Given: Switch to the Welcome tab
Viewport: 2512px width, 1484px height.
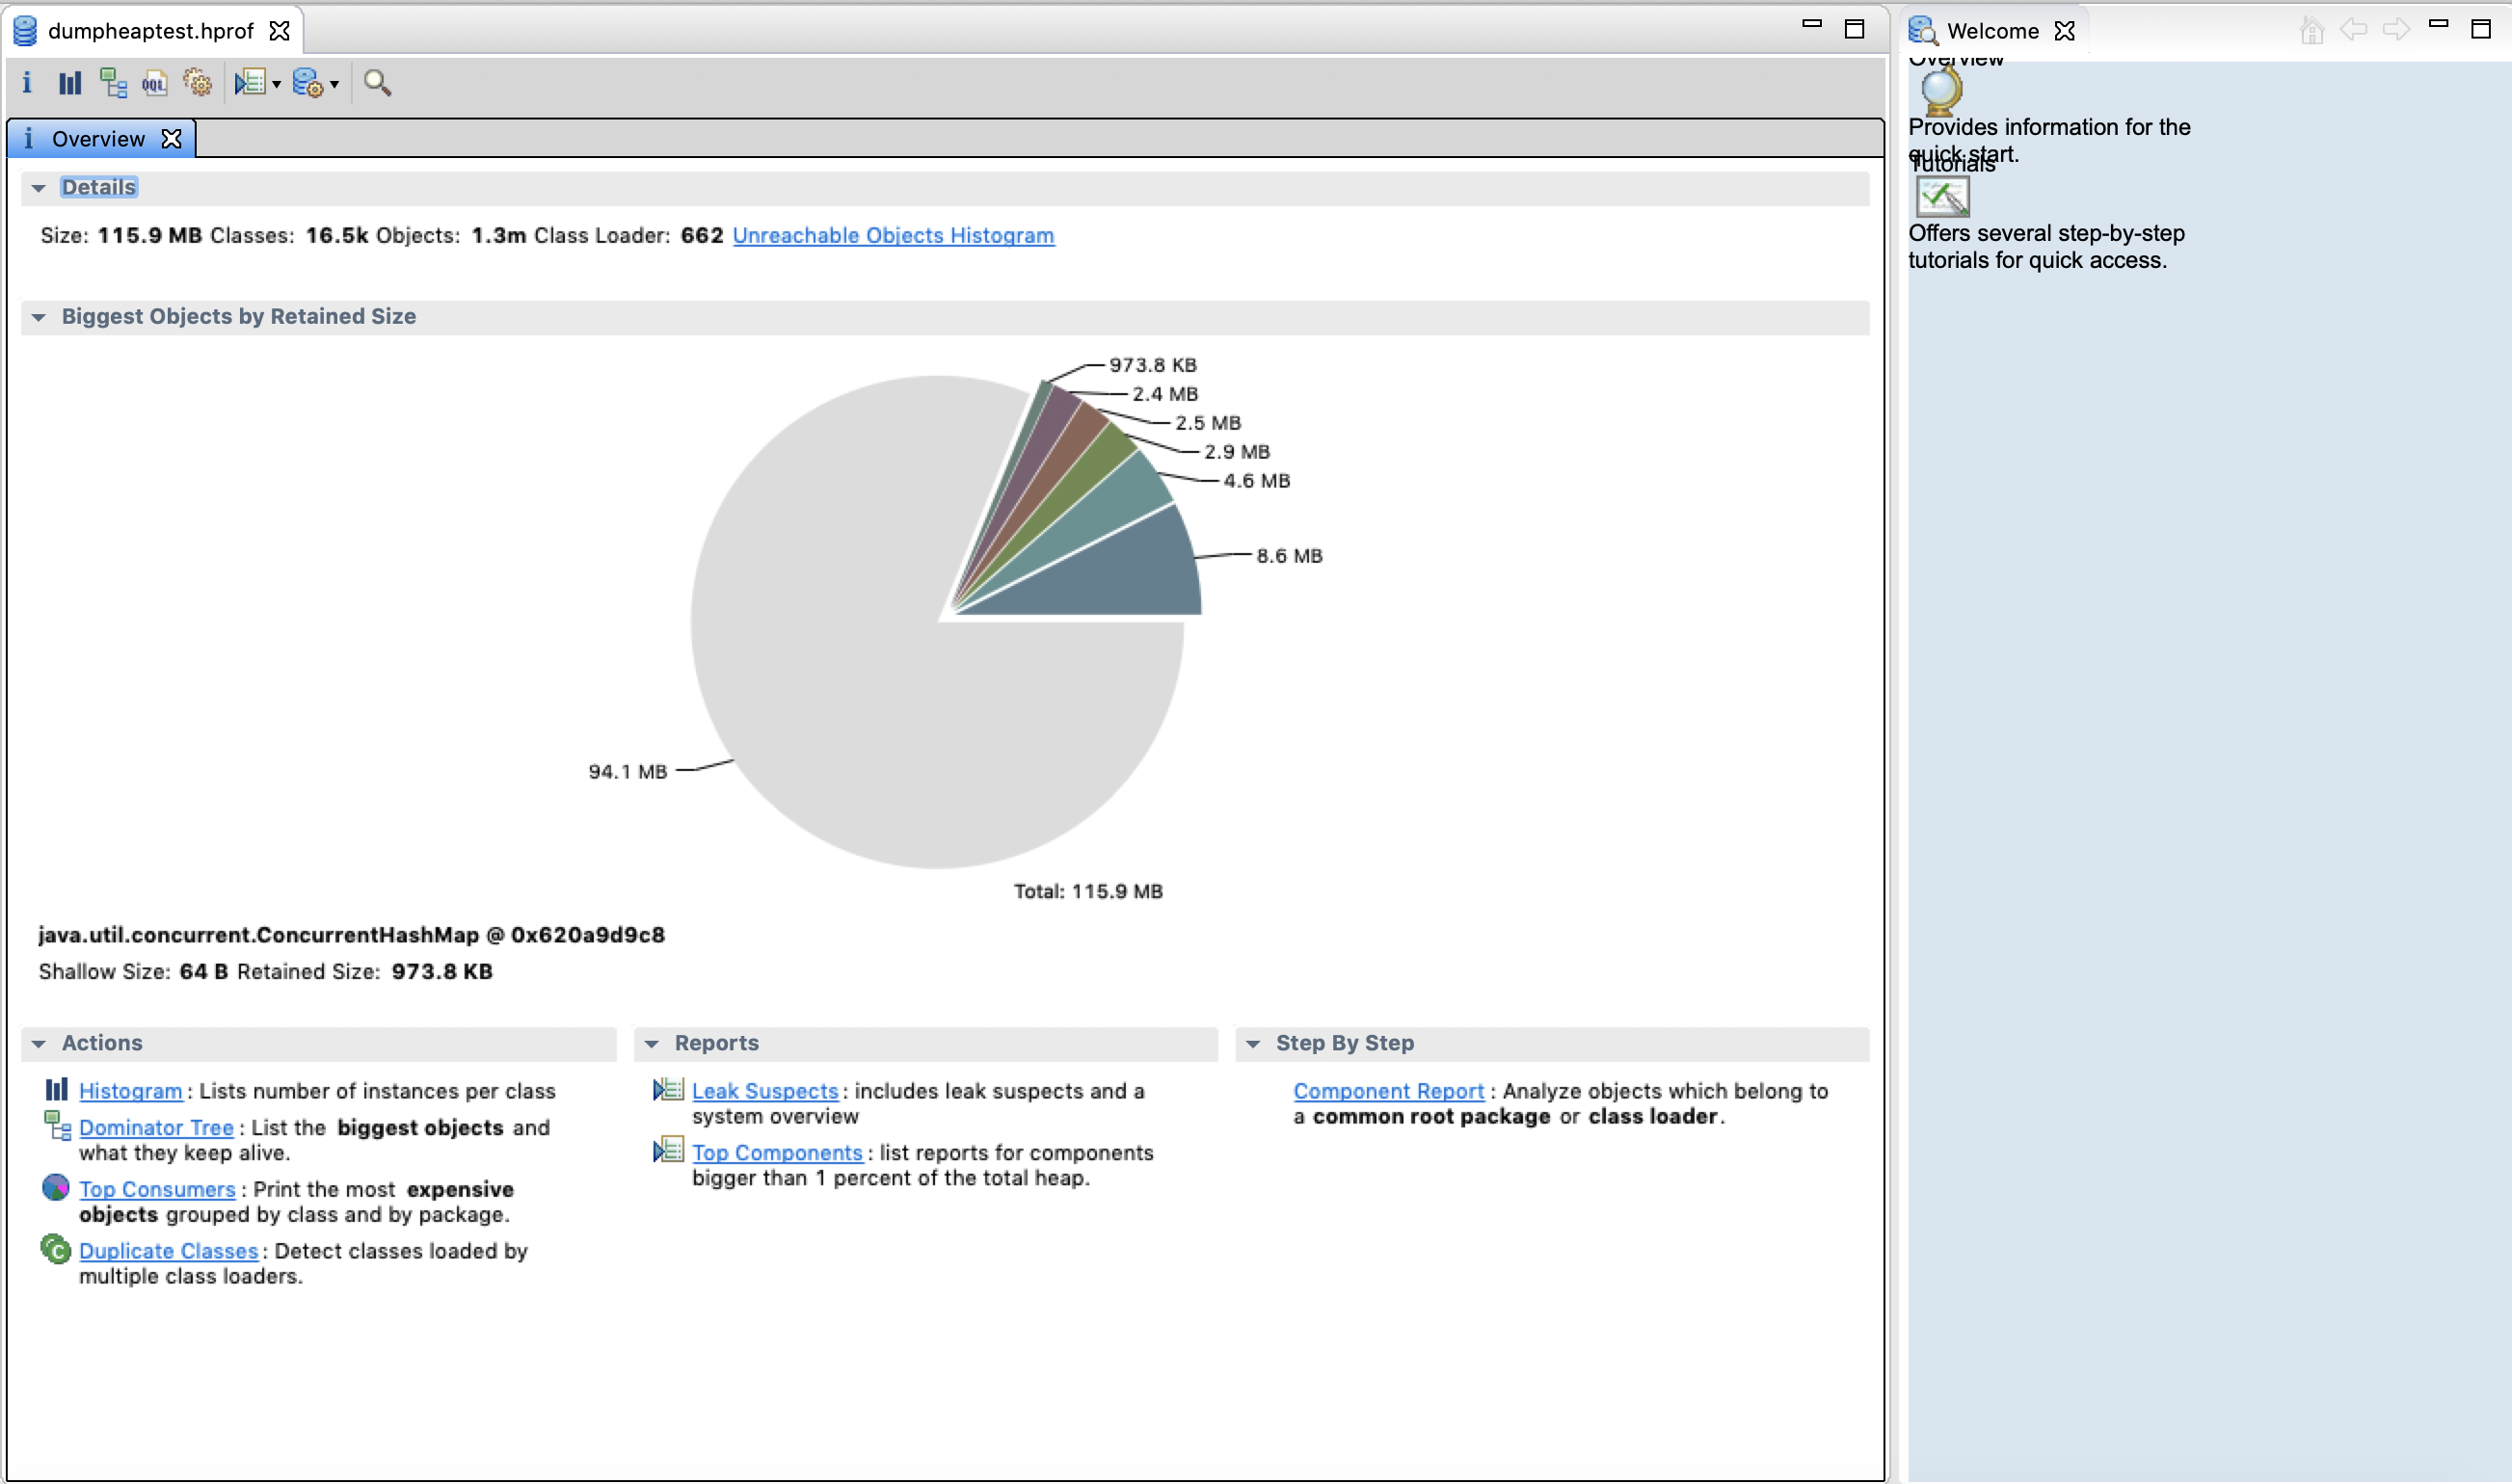Looking at the screenshot, I should pyautogui.click(x=1993, y=31).
